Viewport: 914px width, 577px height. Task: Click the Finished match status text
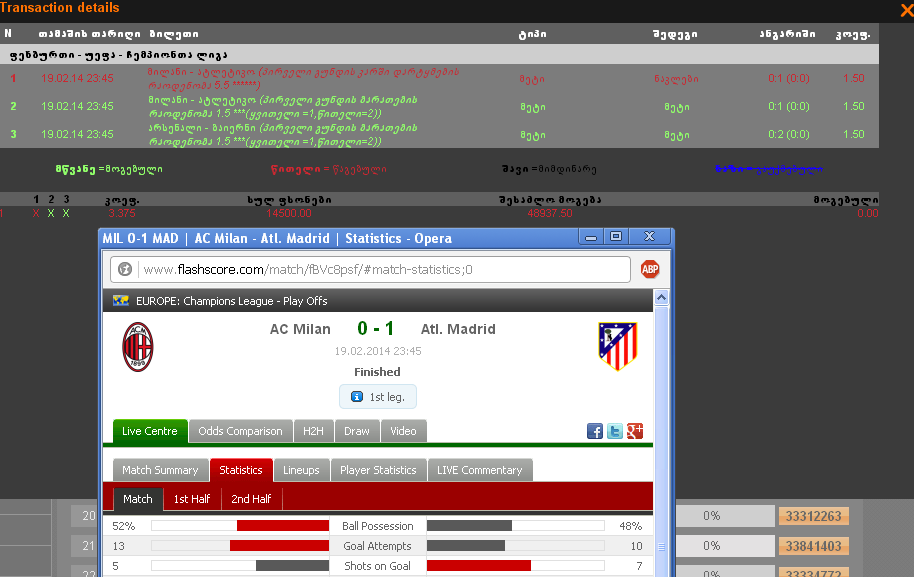pyautogui.click(x=377, y=372)
